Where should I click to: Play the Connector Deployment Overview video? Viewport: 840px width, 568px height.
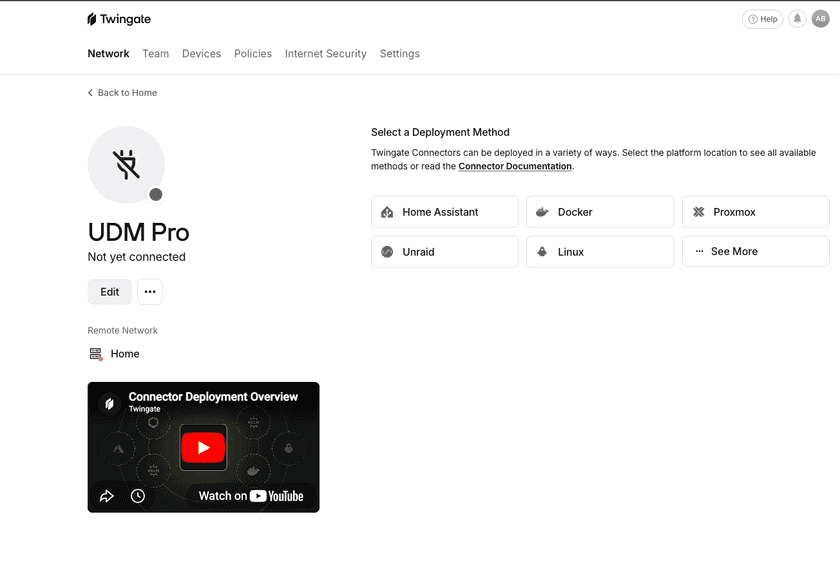[x=203, y=447]
